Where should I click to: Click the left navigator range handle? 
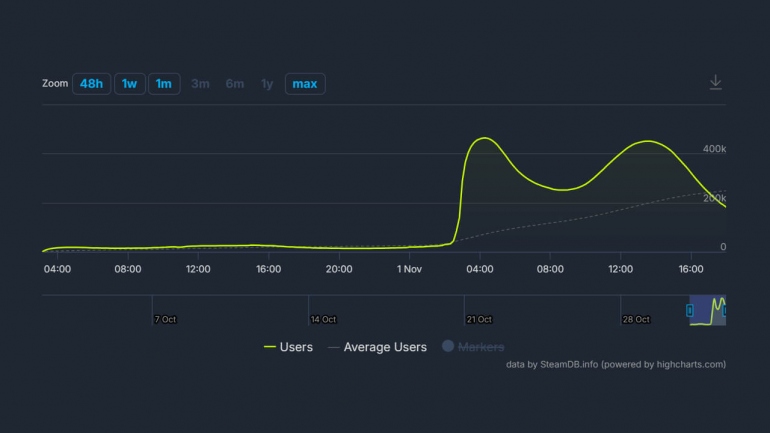[x=690, y=311]
